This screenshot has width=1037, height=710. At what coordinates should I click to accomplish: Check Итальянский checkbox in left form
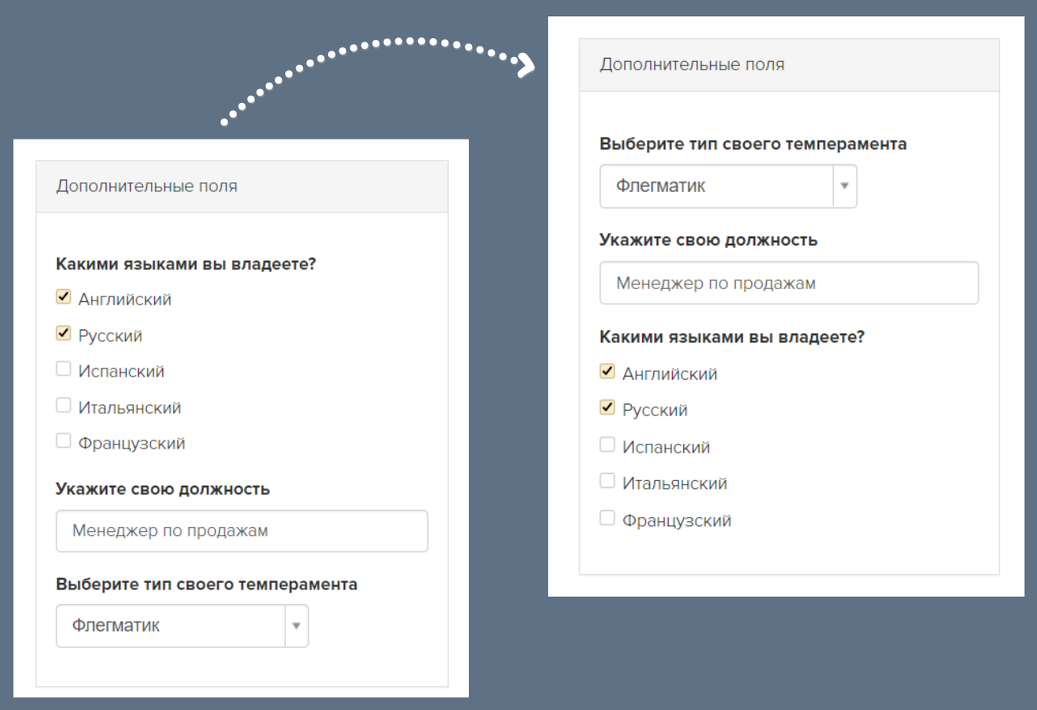tap(63, 405)
